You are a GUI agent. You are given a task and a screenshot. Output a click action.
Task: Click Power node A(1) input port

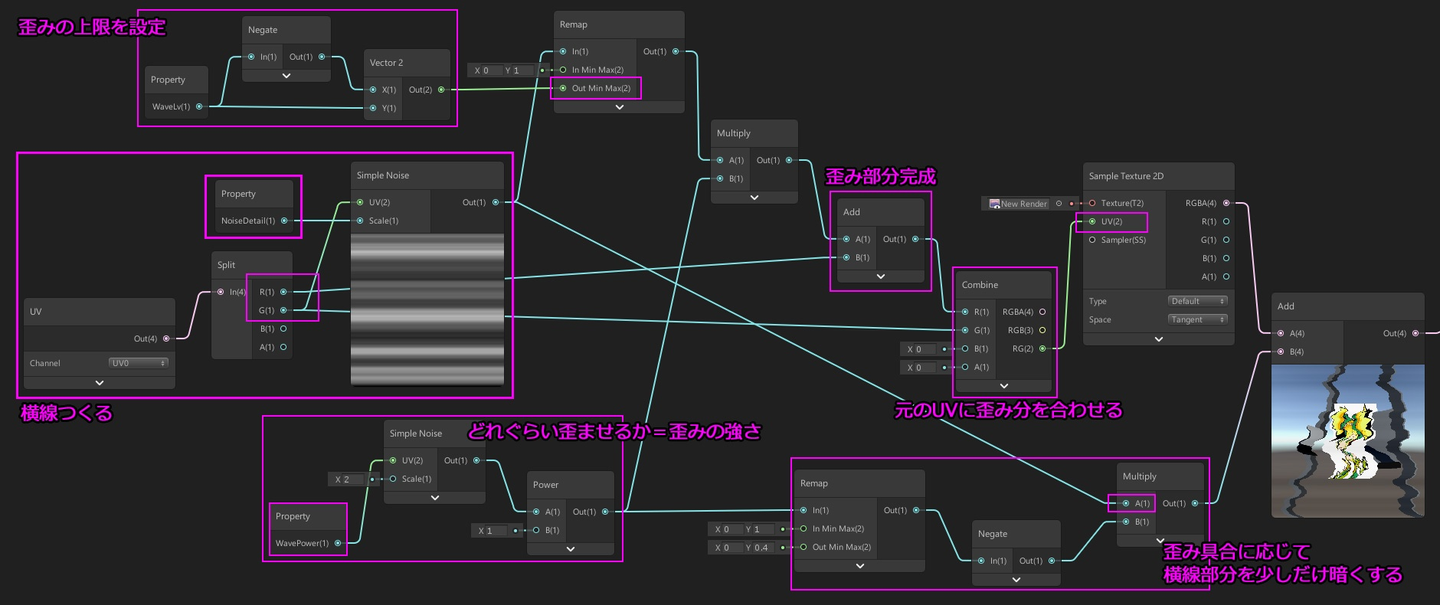pyautogui.click(x=535, y=511)
